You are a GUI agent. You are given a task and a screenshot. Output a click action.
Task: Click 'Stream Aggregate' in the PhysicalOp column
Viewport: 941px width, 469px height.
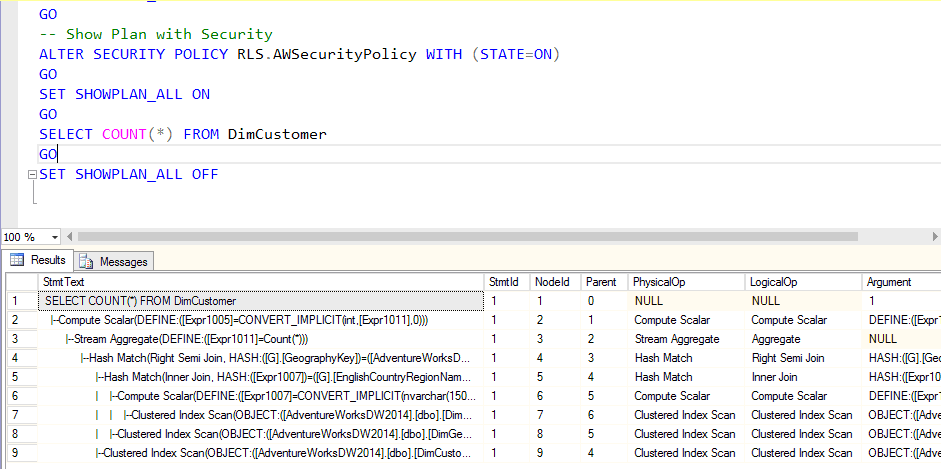686,339
